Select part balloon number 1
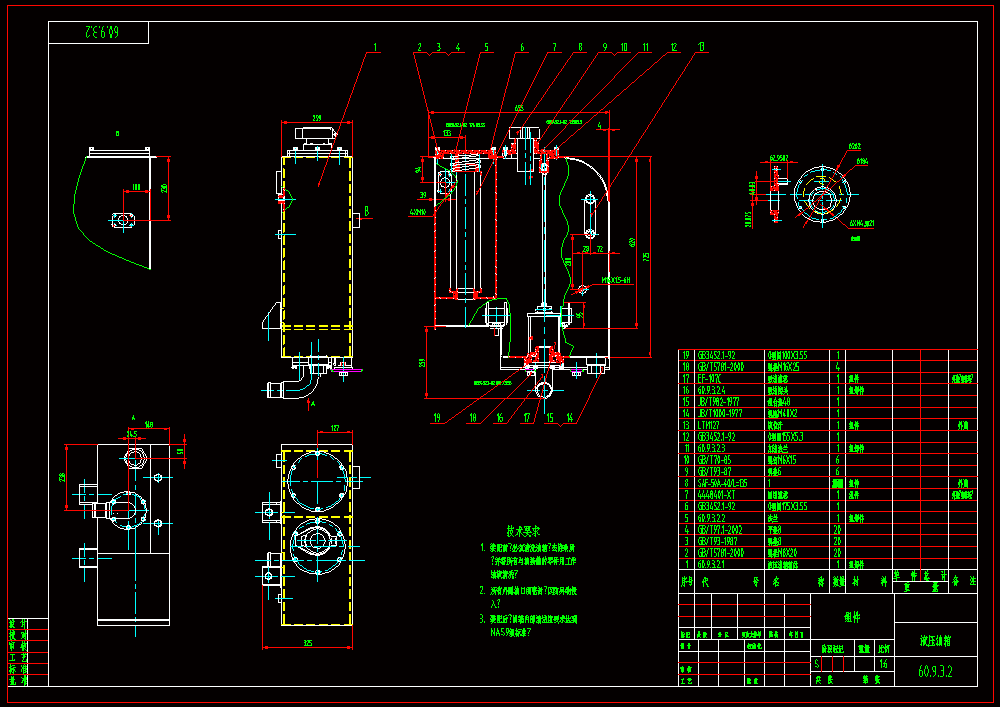 376,47
